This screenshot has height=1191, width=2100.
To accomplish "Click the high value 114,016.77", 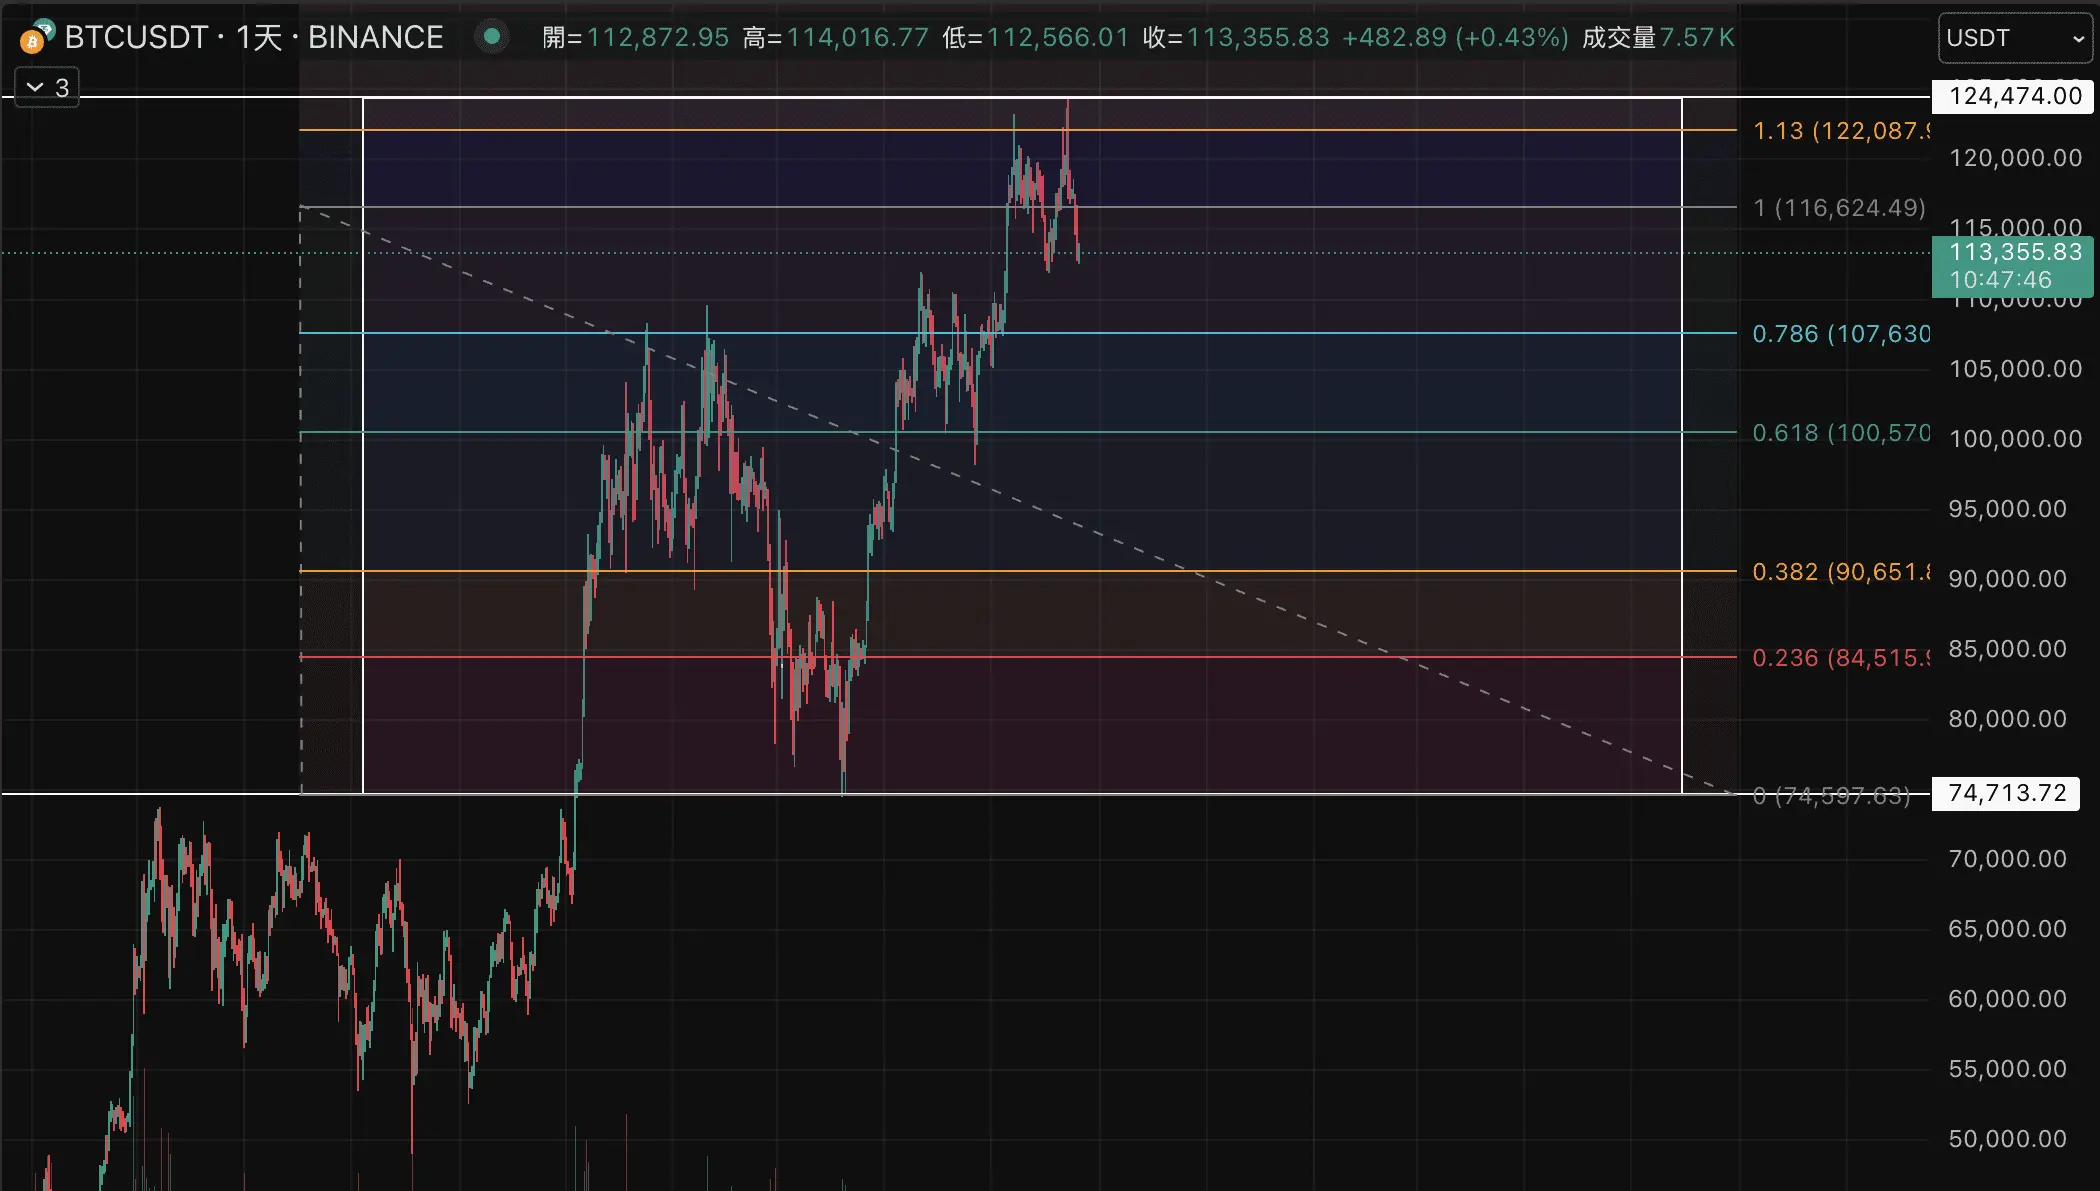I will click(x=858, y=38).
